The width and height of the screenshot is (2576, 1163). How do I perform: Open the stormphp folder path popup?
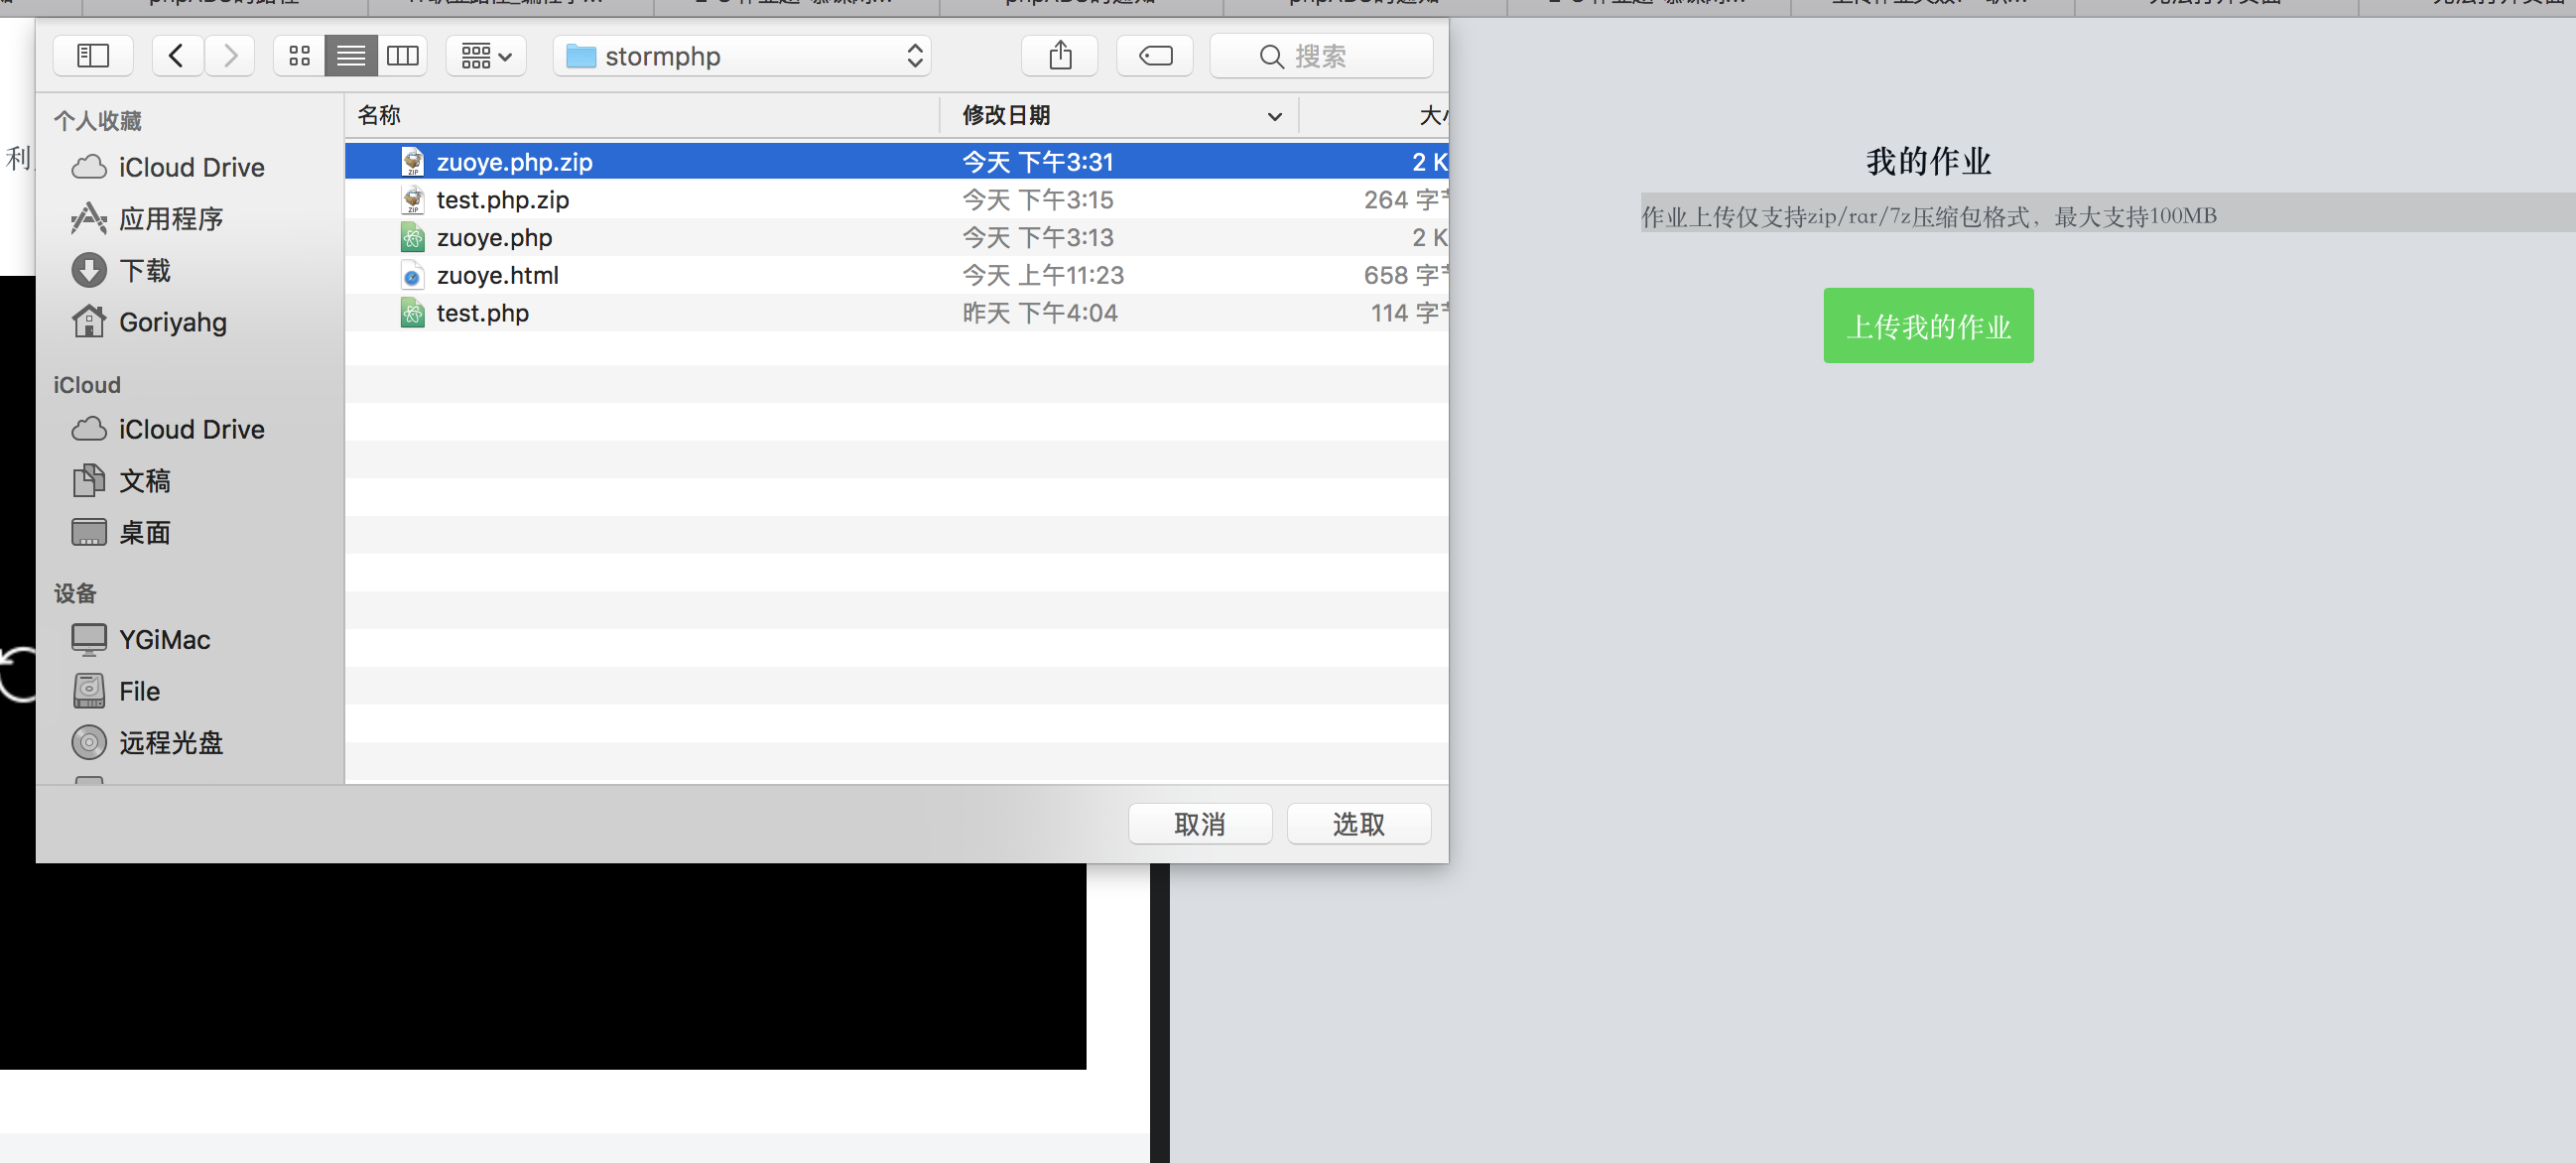click(742, 56)
